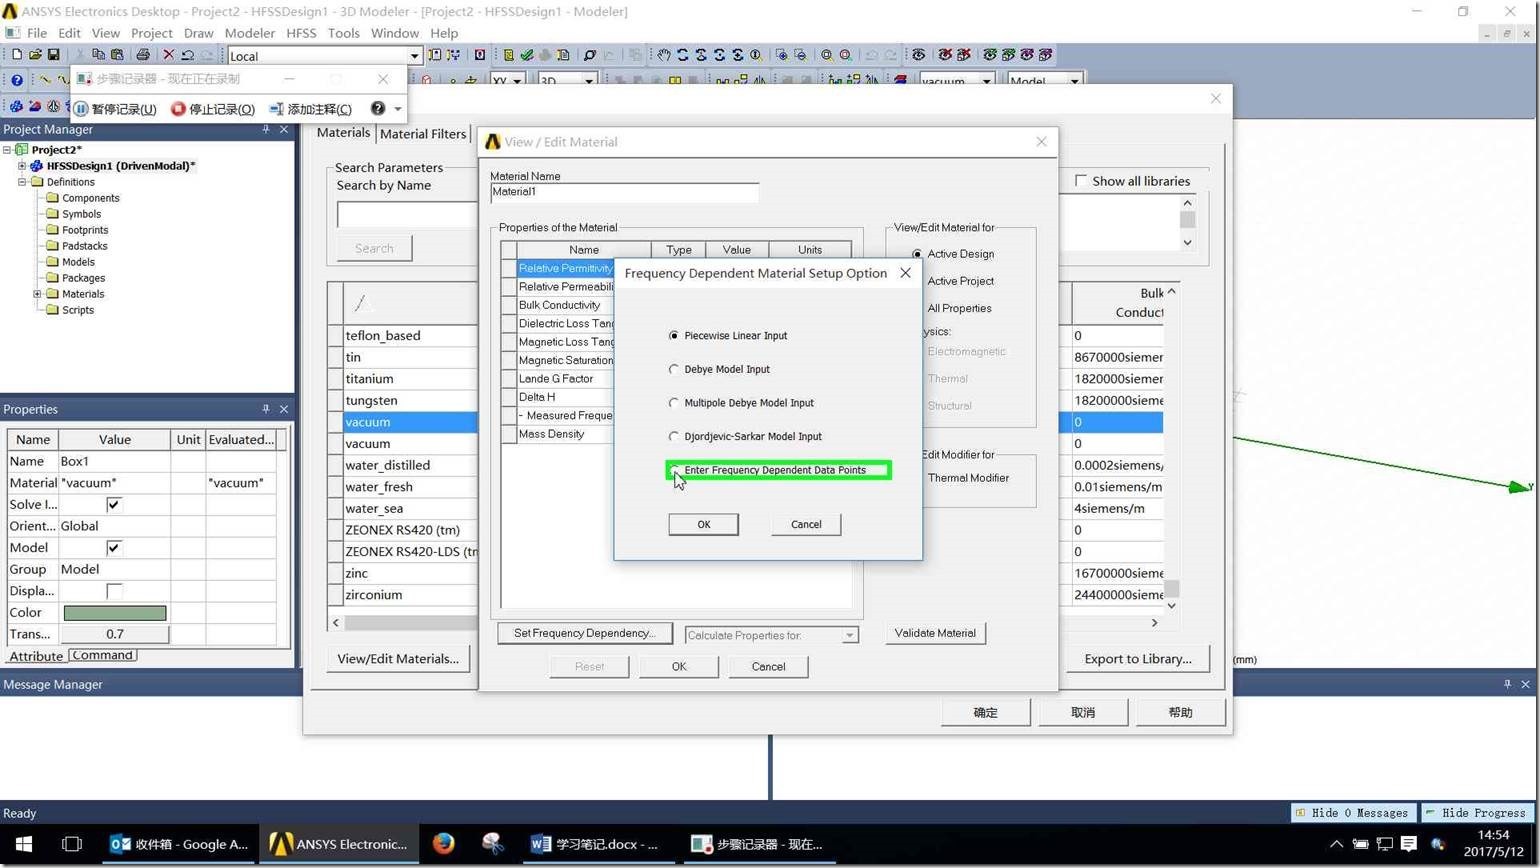Click the View/Edit Materials button
1540x868 pixels.
click(398, 659)
